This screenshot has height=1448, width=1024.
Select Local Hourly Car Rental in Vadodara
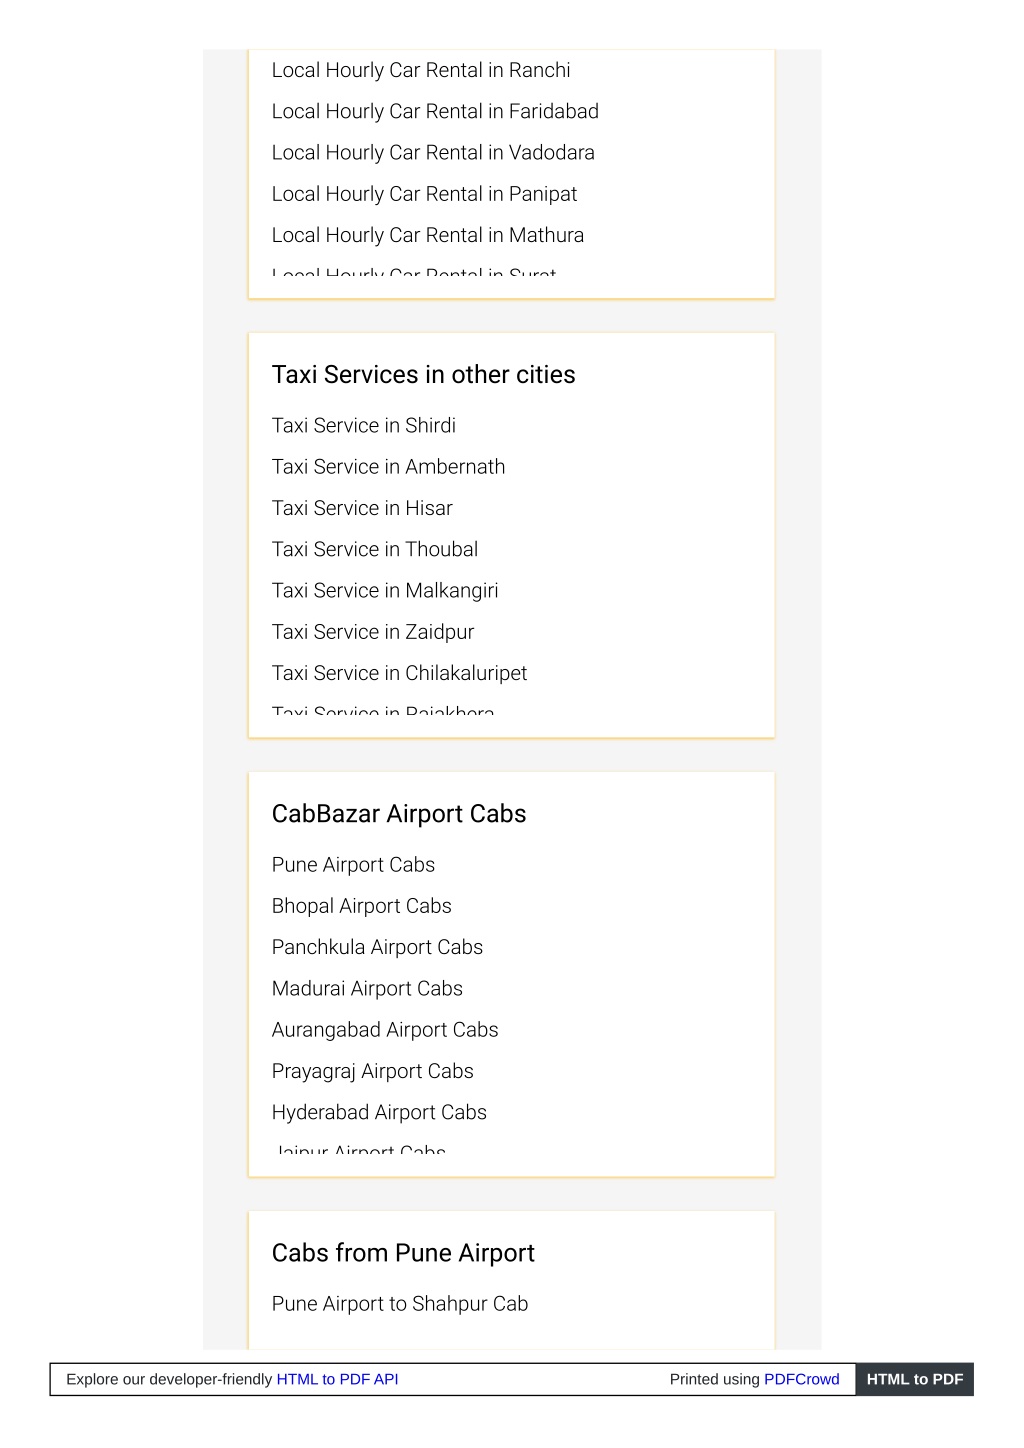pyautogui.click(x=433, y=153)
